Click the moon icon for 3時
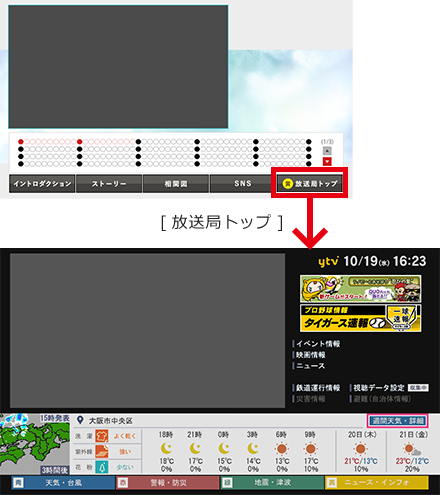 coord(253,448)
